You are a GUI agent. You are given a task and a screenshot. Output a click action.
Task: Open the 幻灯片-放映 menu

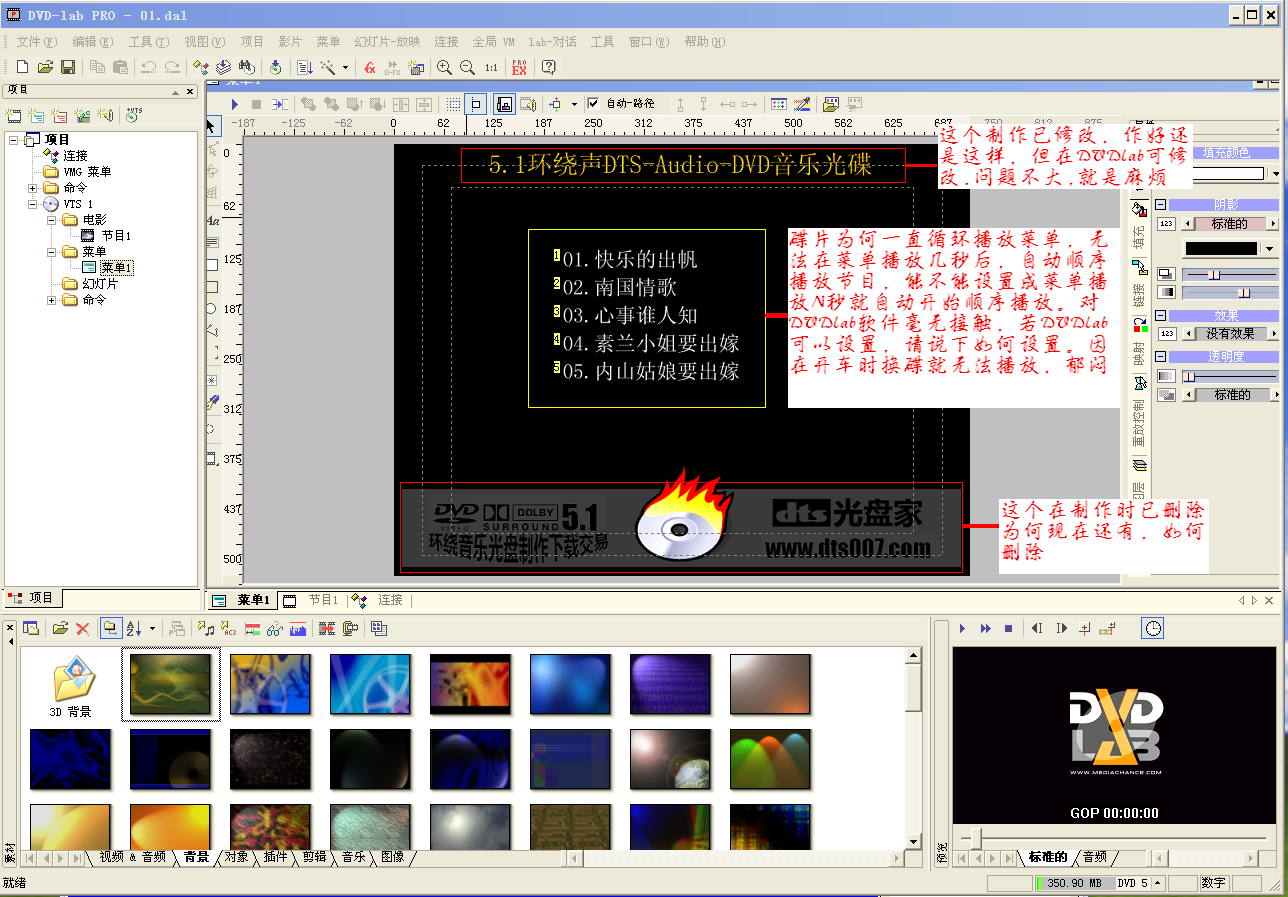coord(387,41)
